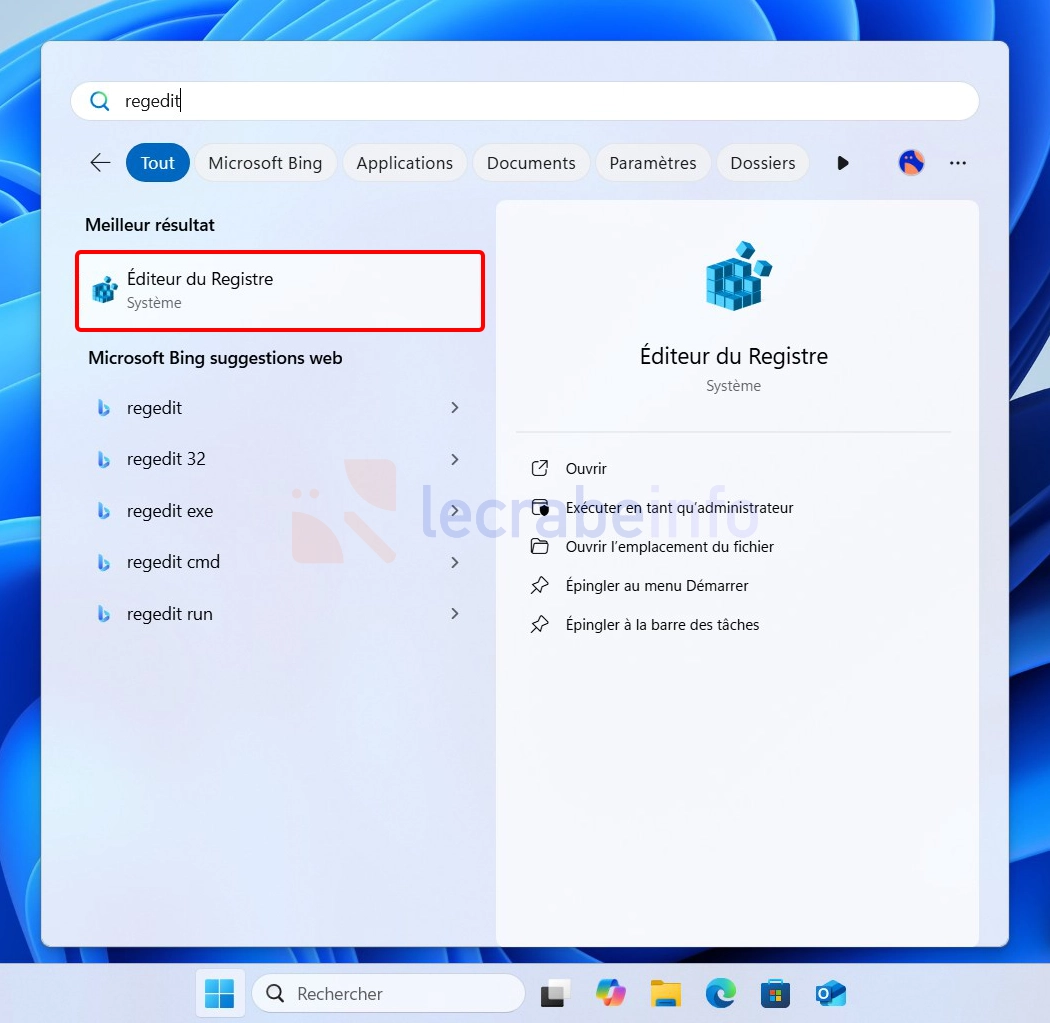Expand chevron beside regedit suggestion

455,408
